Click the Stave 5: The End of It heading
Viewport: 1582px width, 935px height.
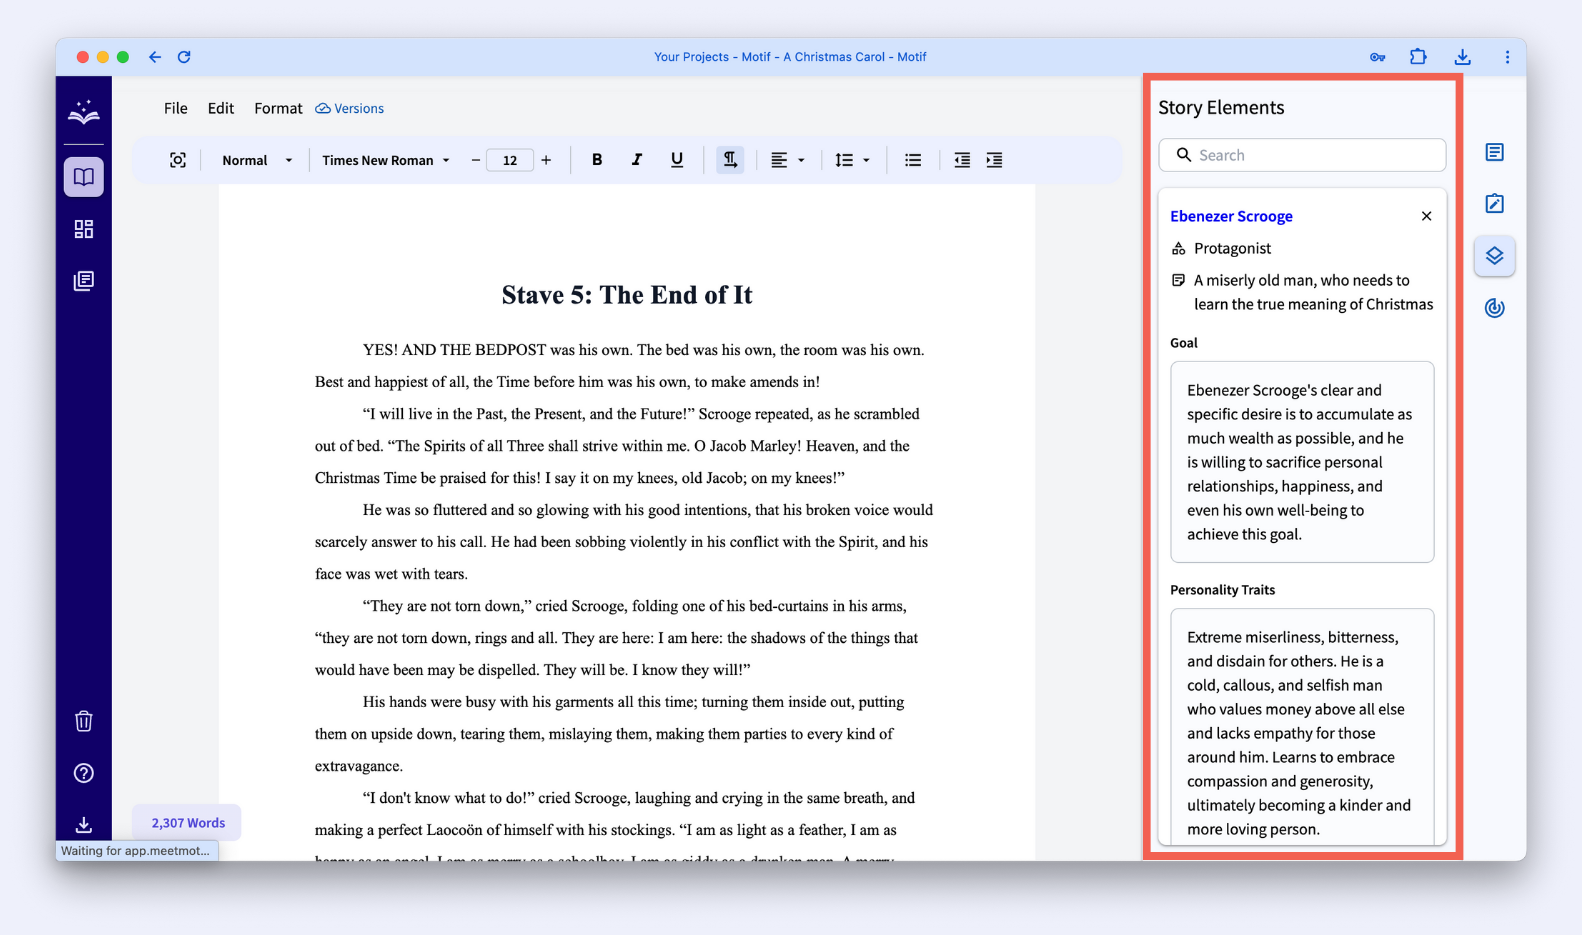tap(627, 295)
